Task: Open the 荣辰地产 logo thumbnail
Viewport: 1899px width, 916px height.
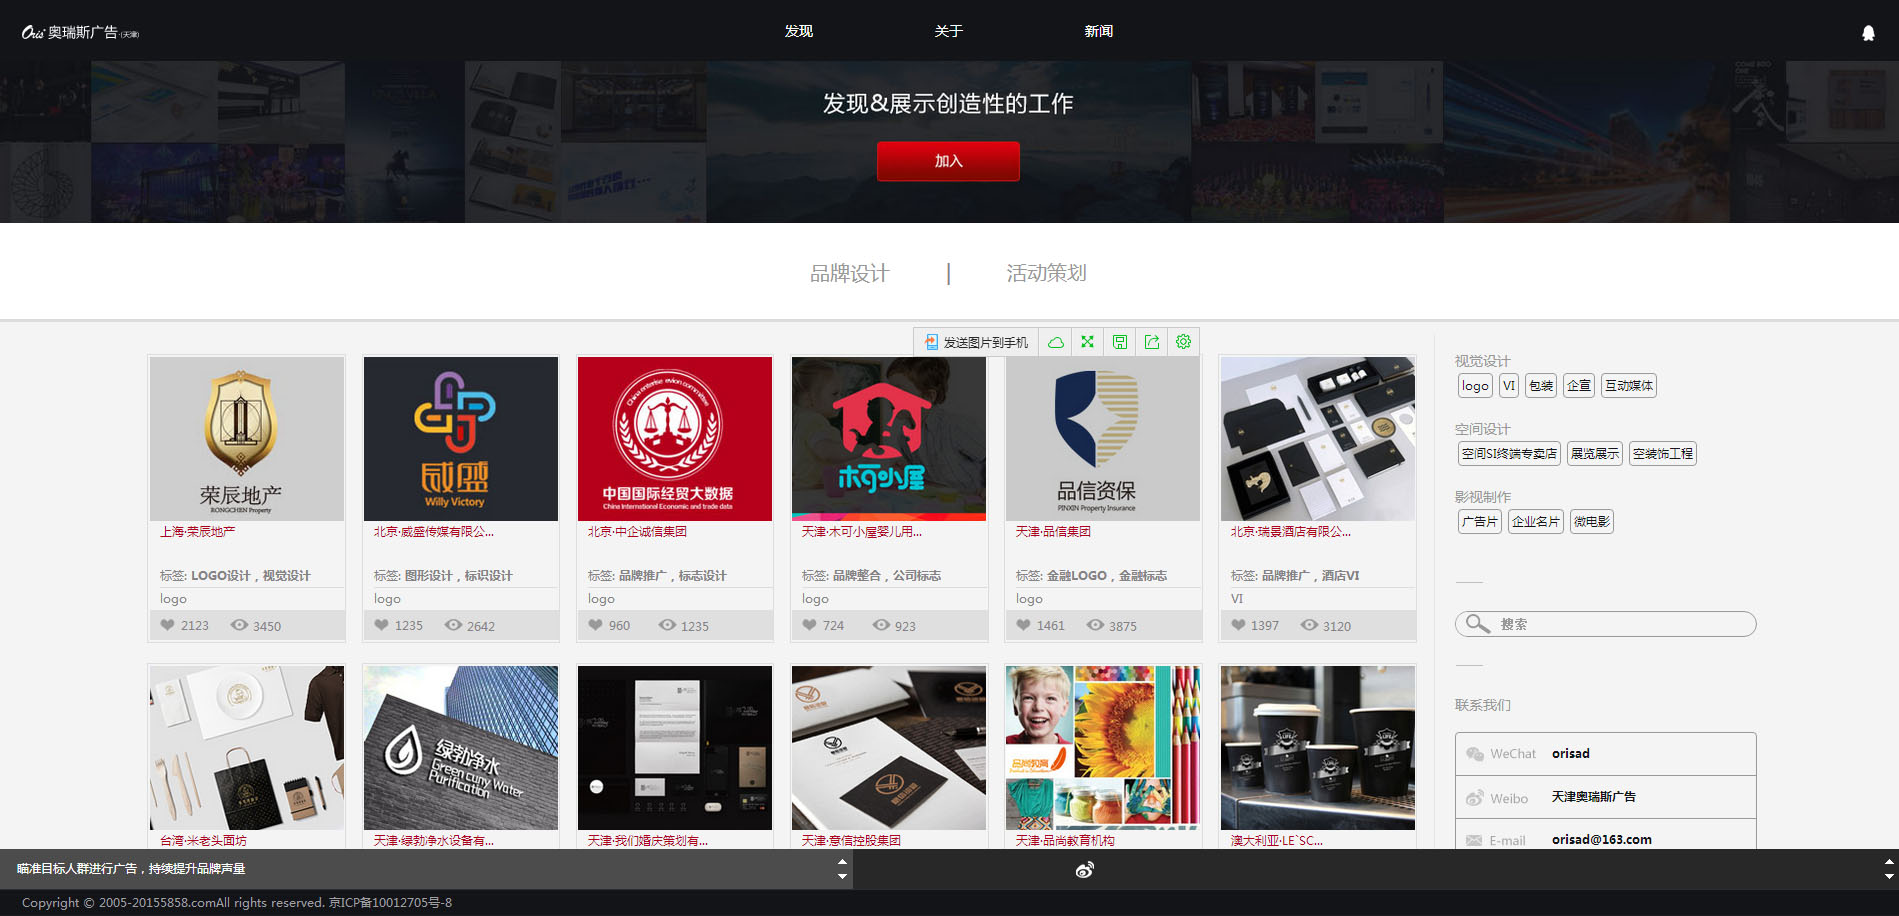Action: point(247,439)
